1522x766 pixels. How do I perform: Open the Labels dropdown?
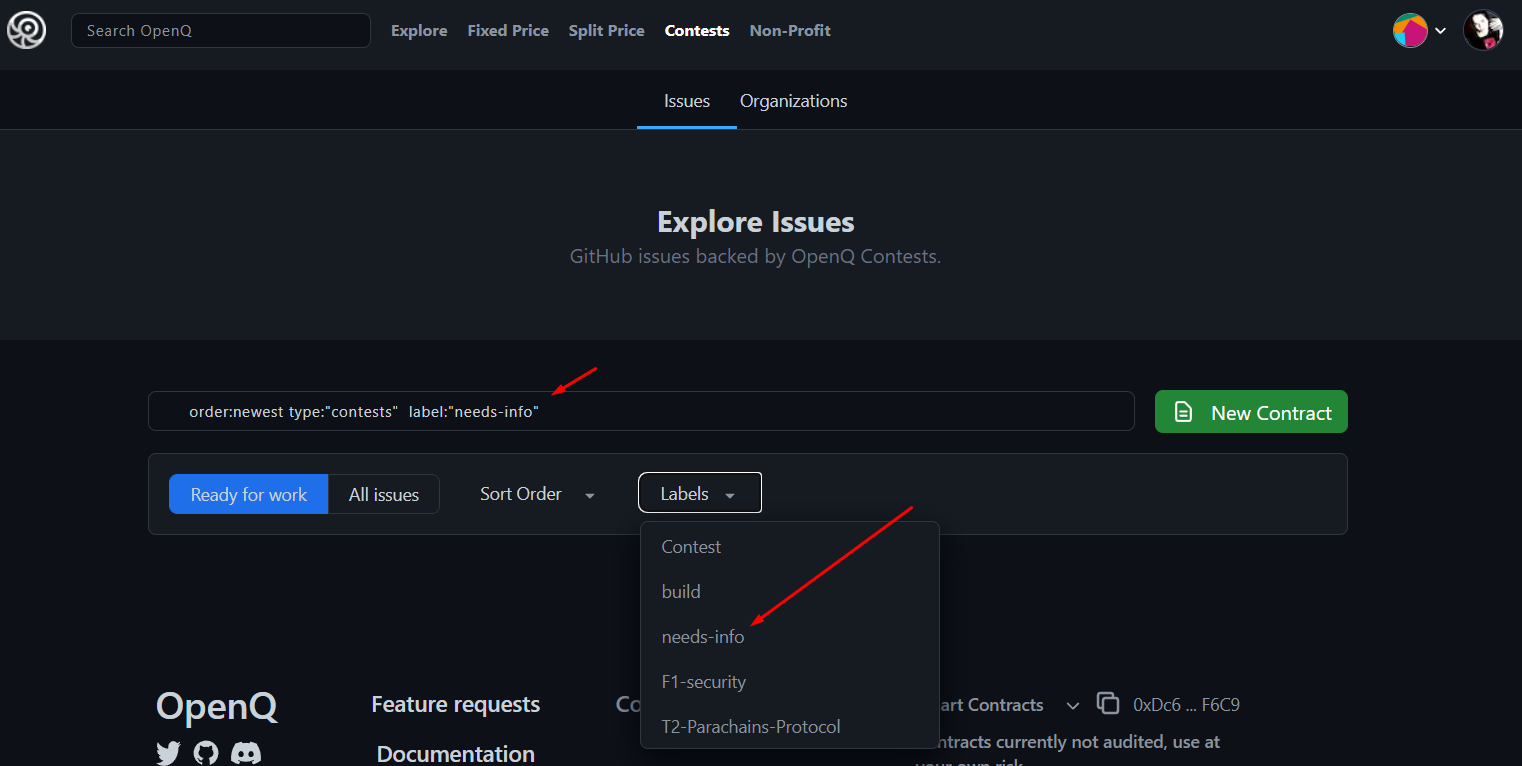699,492
